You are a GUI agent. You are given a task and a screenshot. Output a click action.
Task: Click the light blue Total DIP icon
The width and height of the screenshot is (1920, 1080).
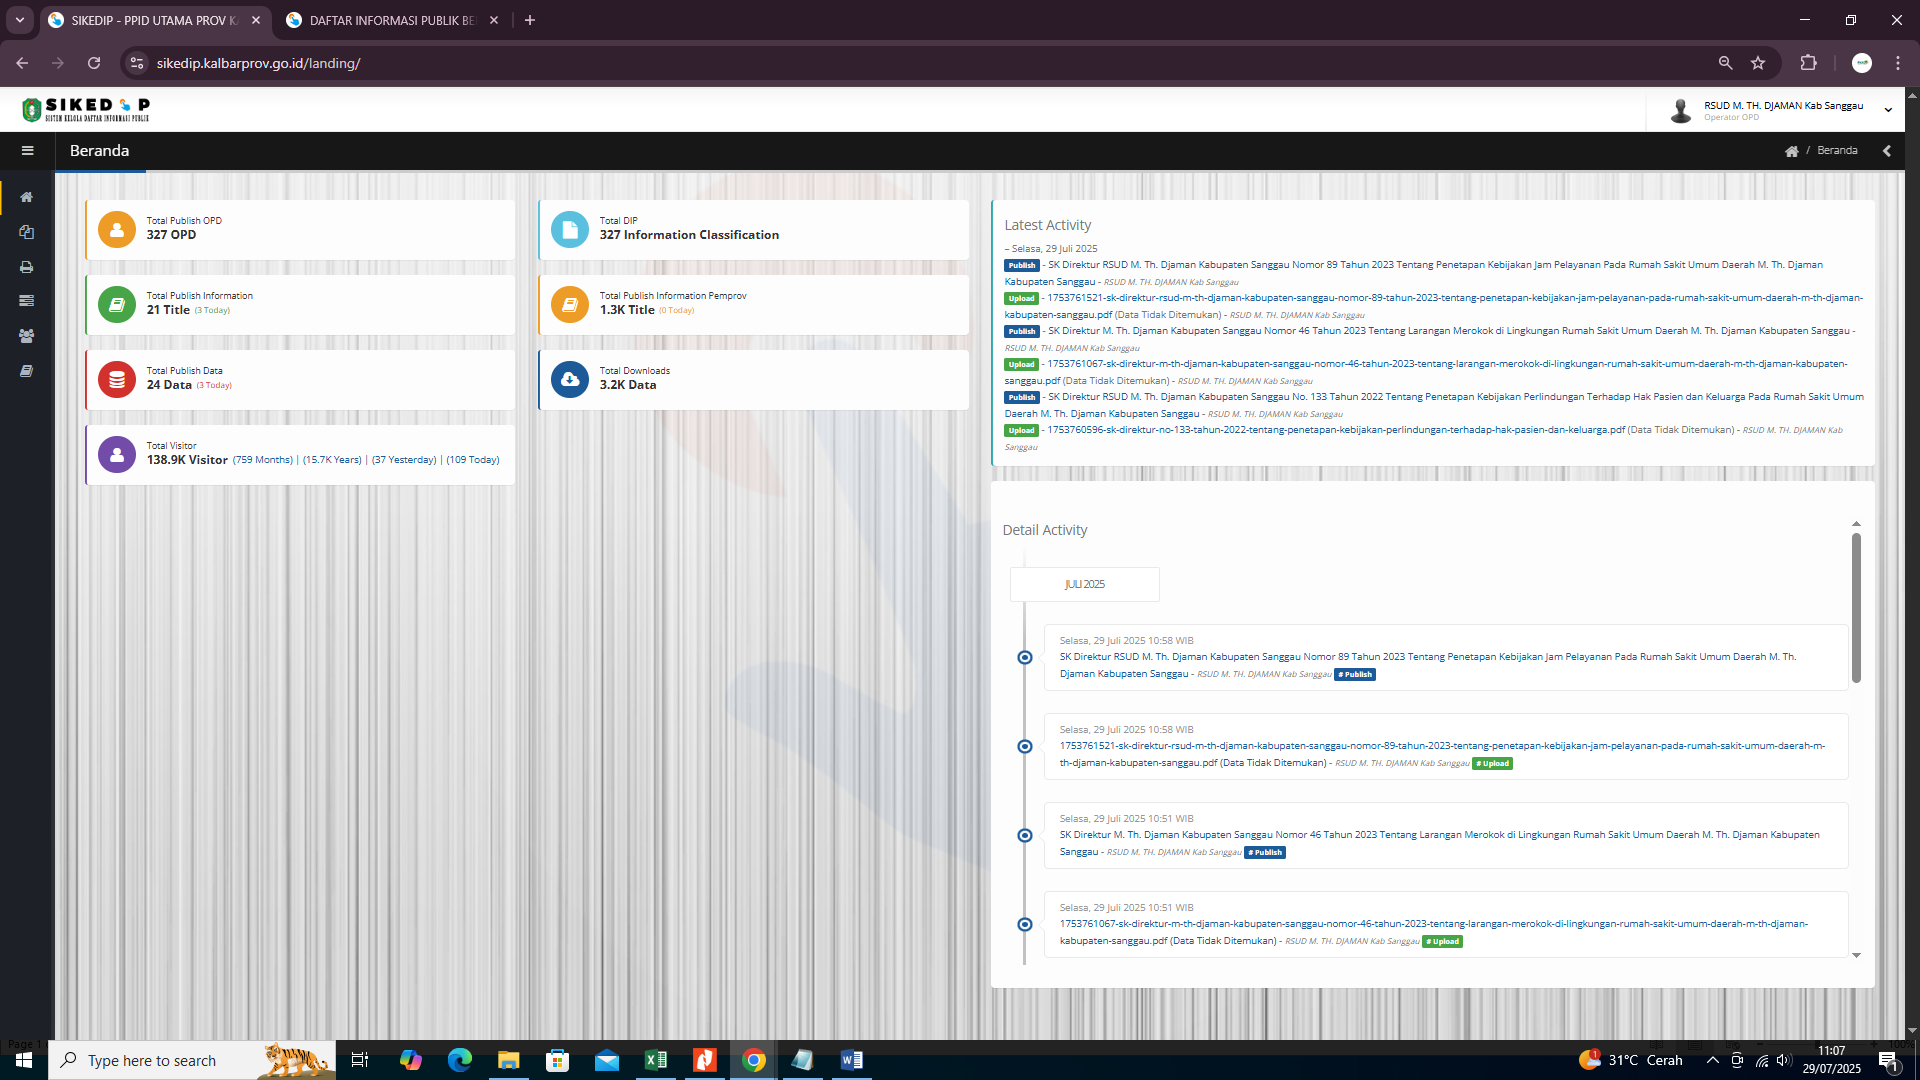point(570,229)
